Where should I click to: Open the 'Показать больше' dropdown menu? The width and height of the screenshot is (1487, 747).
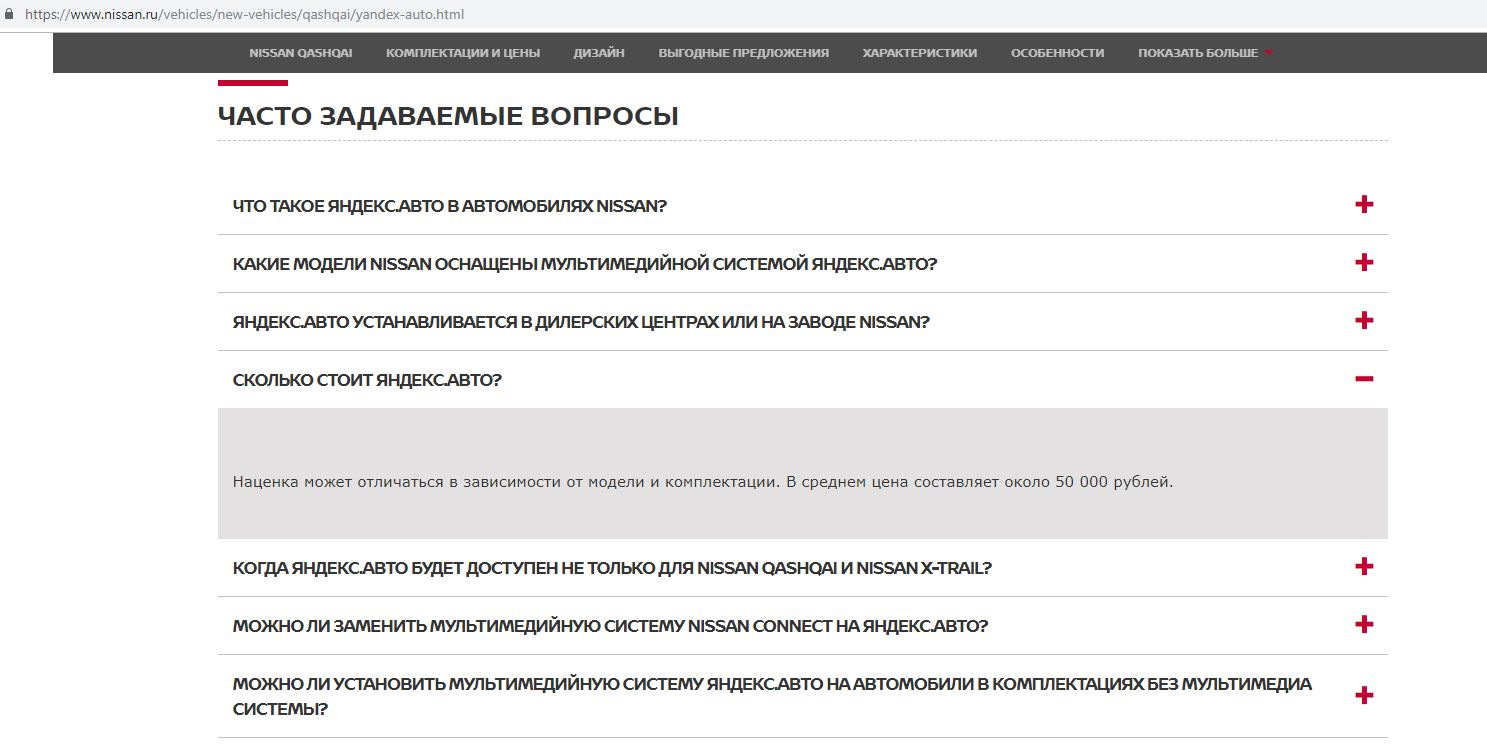[x=1205, y=53]
